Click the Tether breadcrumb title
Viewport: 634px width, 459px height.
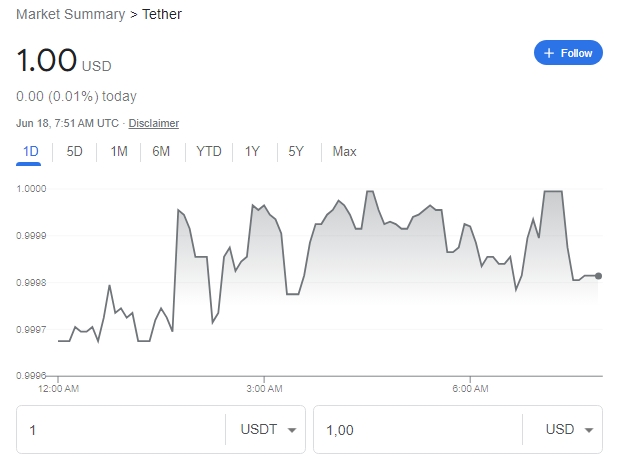(x=164, y=15)
